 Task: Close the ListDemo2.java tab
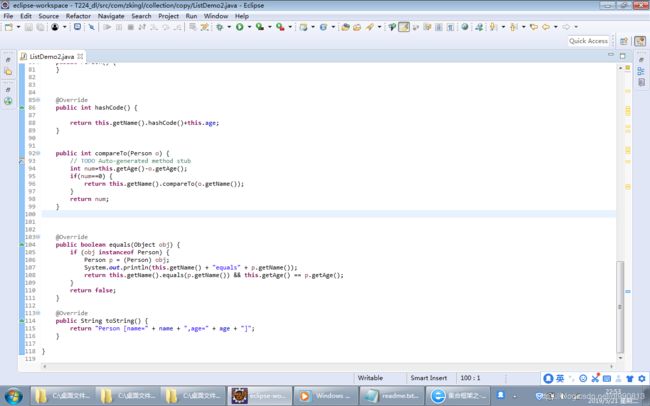[80, 56]
